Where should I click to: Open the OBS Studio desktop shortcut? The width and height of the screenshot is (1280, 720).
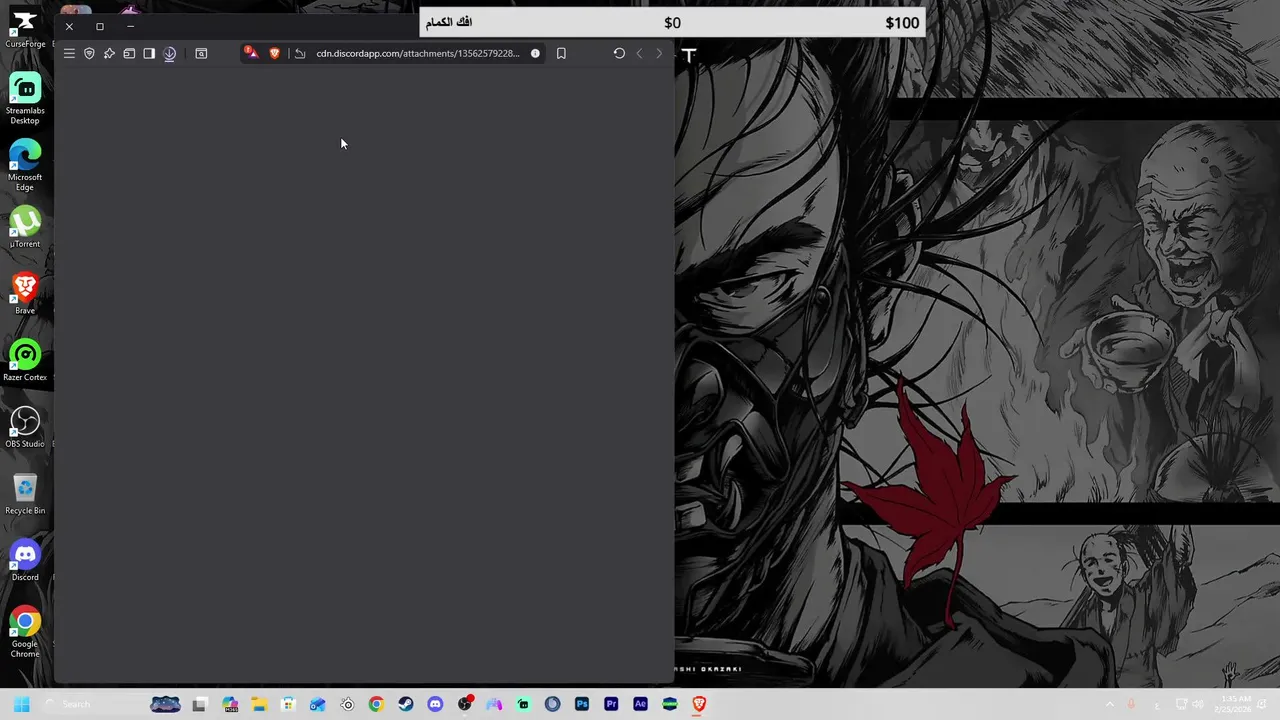pos(25,427)
